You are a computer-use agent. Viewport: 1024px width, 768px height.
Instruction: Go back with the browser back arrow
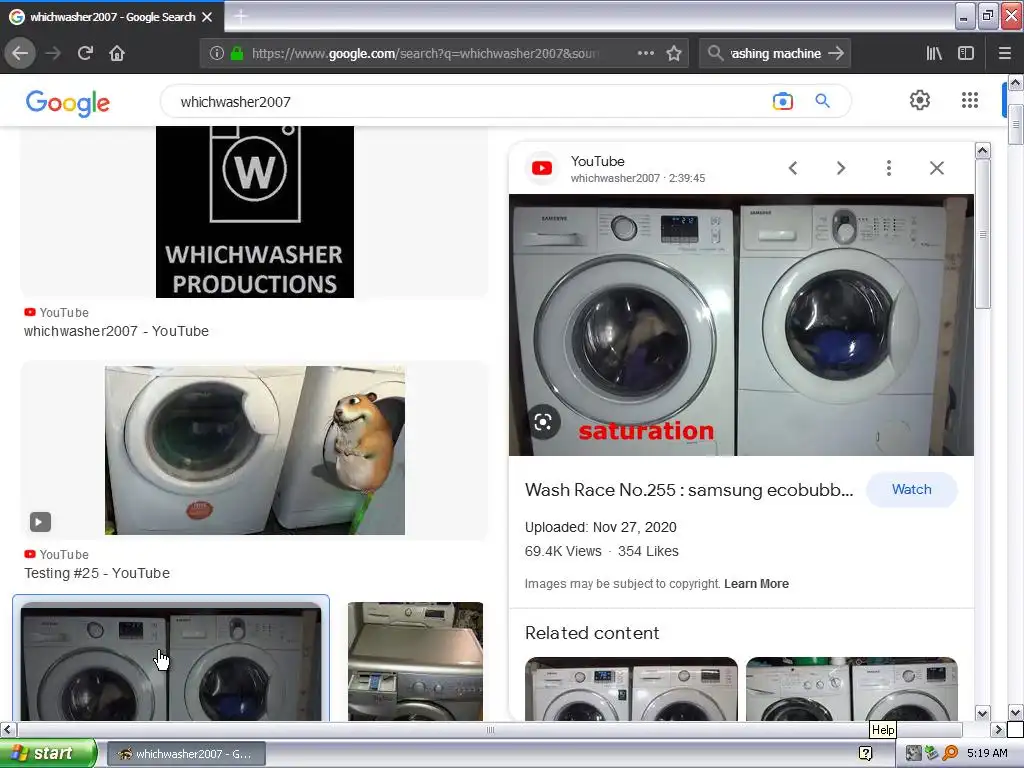(x=20, y=53)
